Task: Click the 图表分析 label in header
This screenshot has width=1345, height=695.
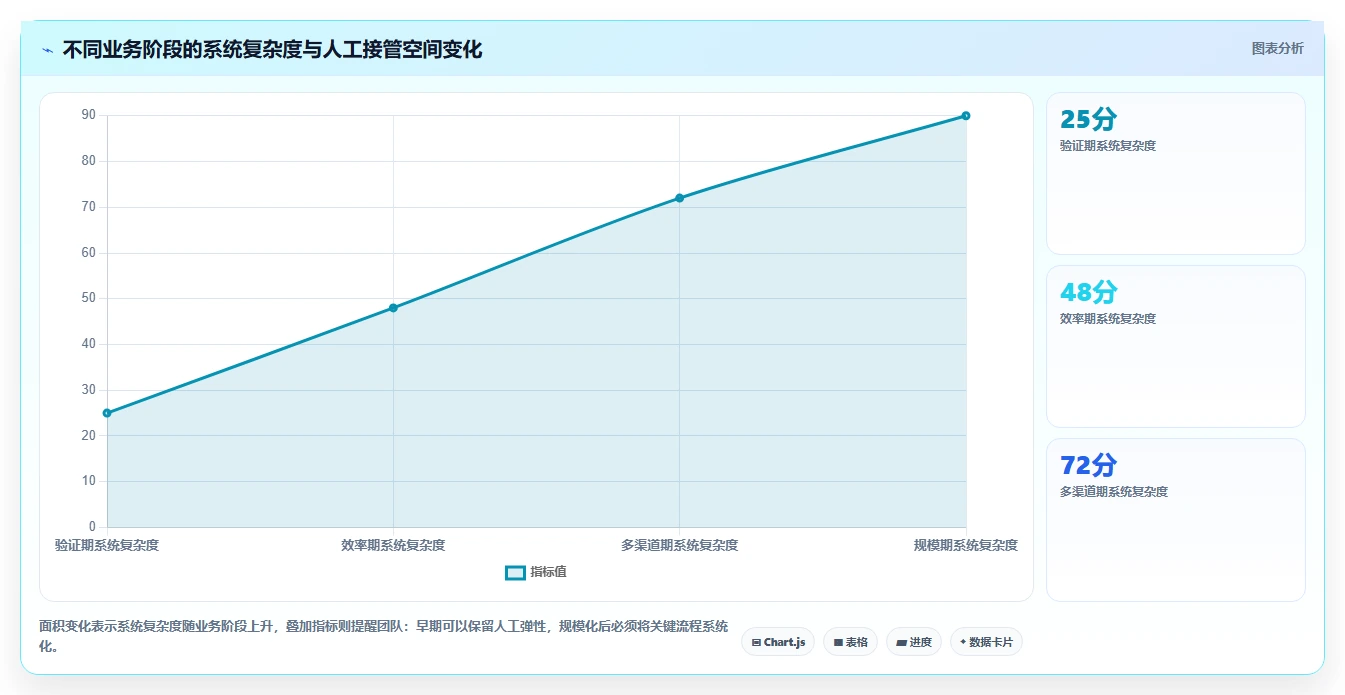Action: click(1277, 48)
